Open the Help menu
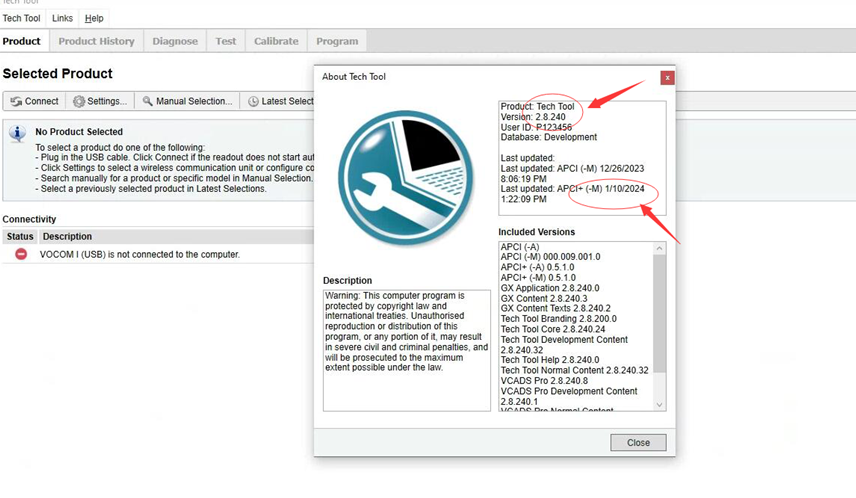This screenshot has height=498, width=856. pyautogui.click(x=94, y=18)
